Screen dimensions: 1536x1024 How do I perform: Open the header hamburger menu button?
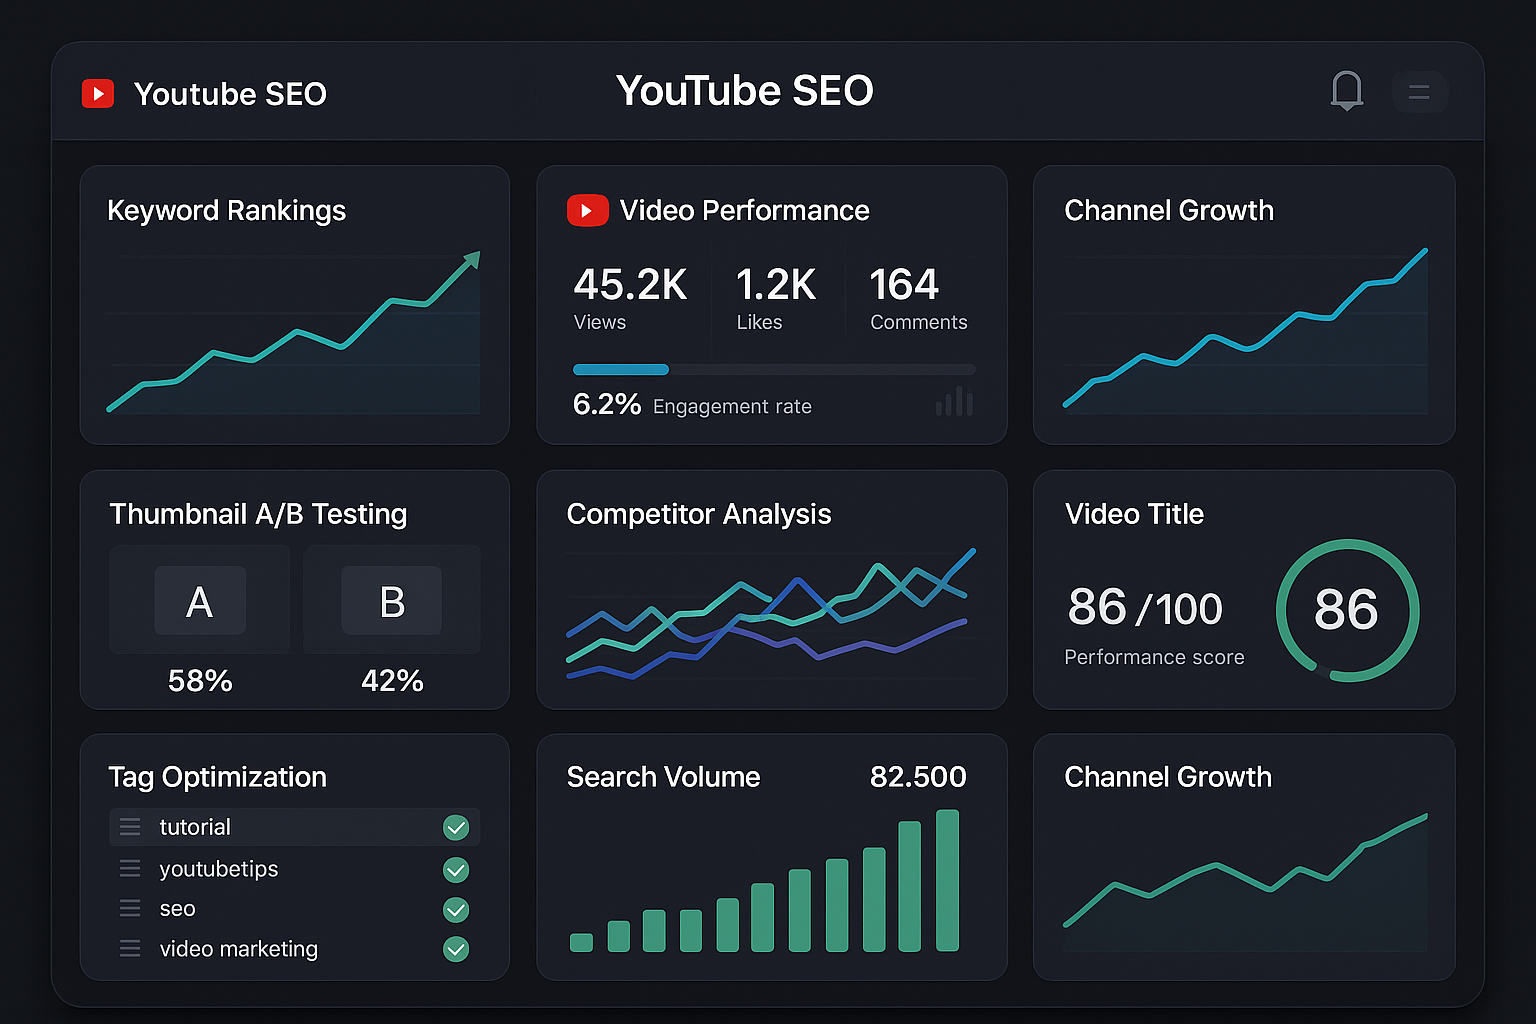tap(1419, 92)
